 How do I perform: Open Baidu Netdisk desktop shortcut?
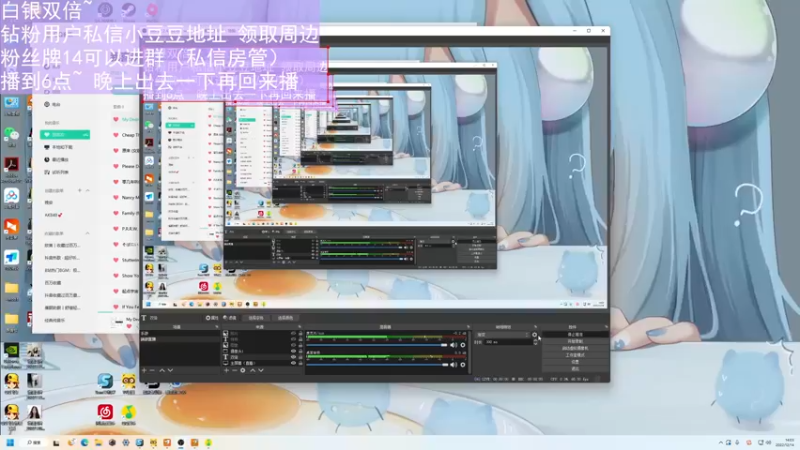tap(11, 196)
